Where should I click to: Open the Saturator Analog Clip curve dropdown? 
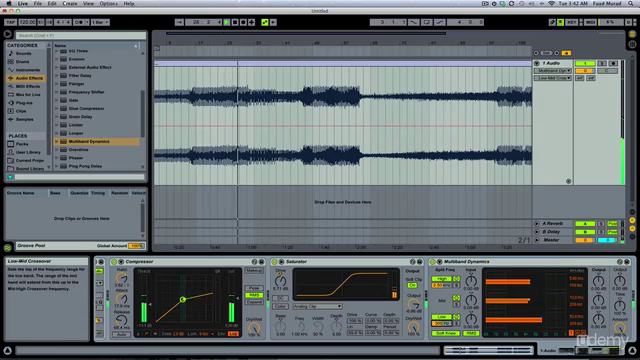(318, 306)
